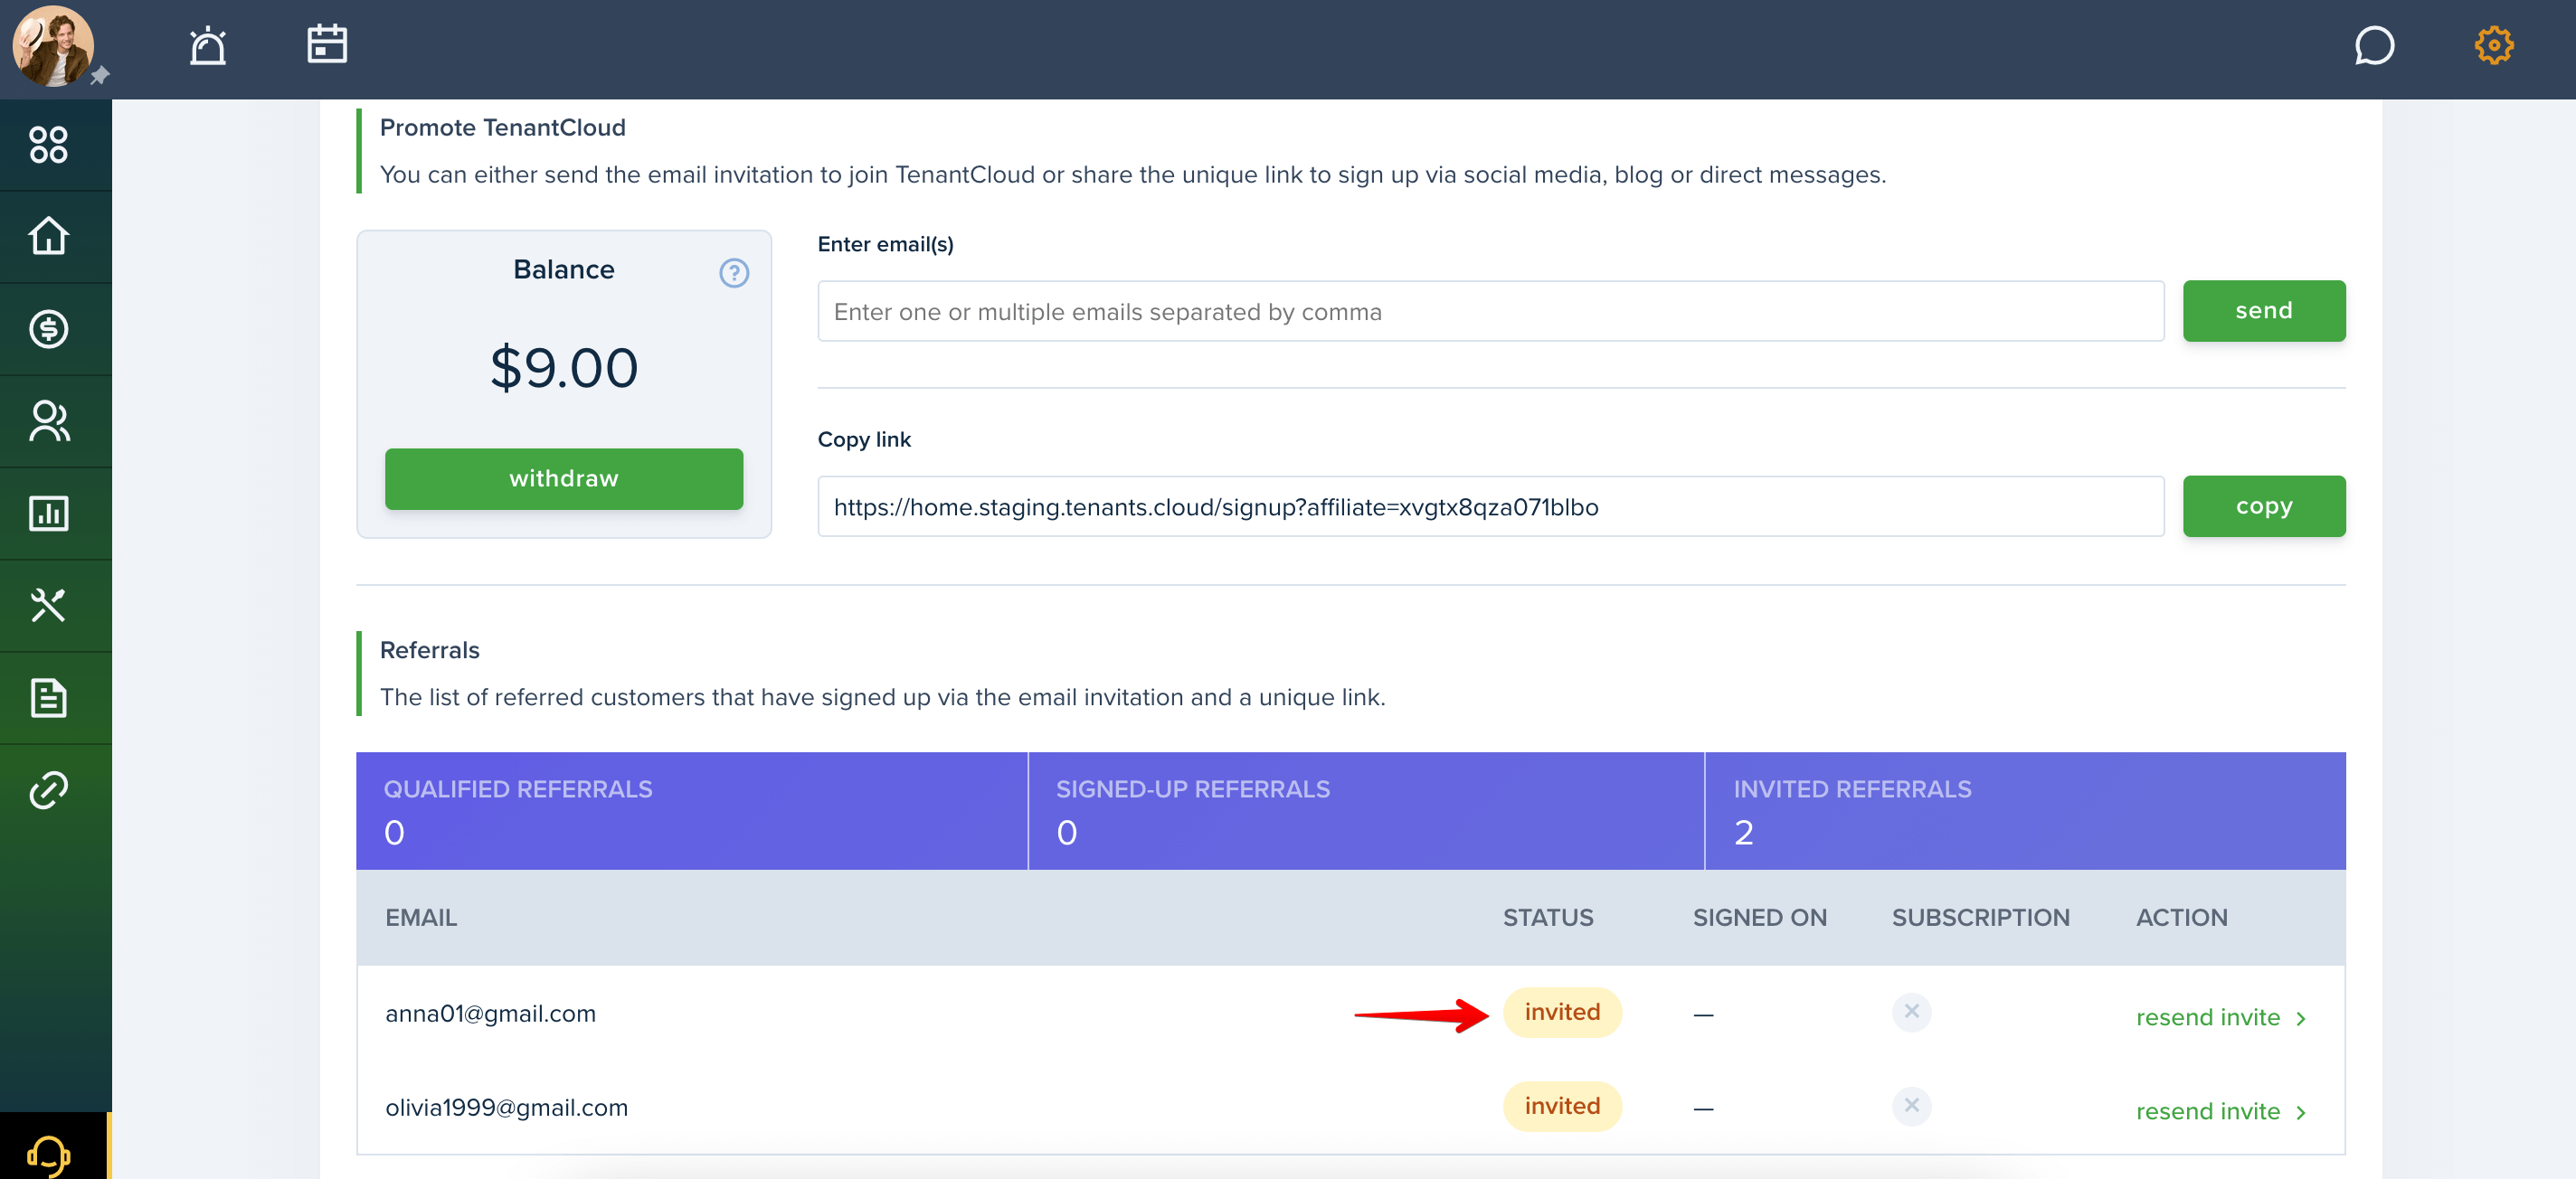Copy the affiliate signup link
Viewport: 2576px width, 1179px height.
[x=2263, y=506]
